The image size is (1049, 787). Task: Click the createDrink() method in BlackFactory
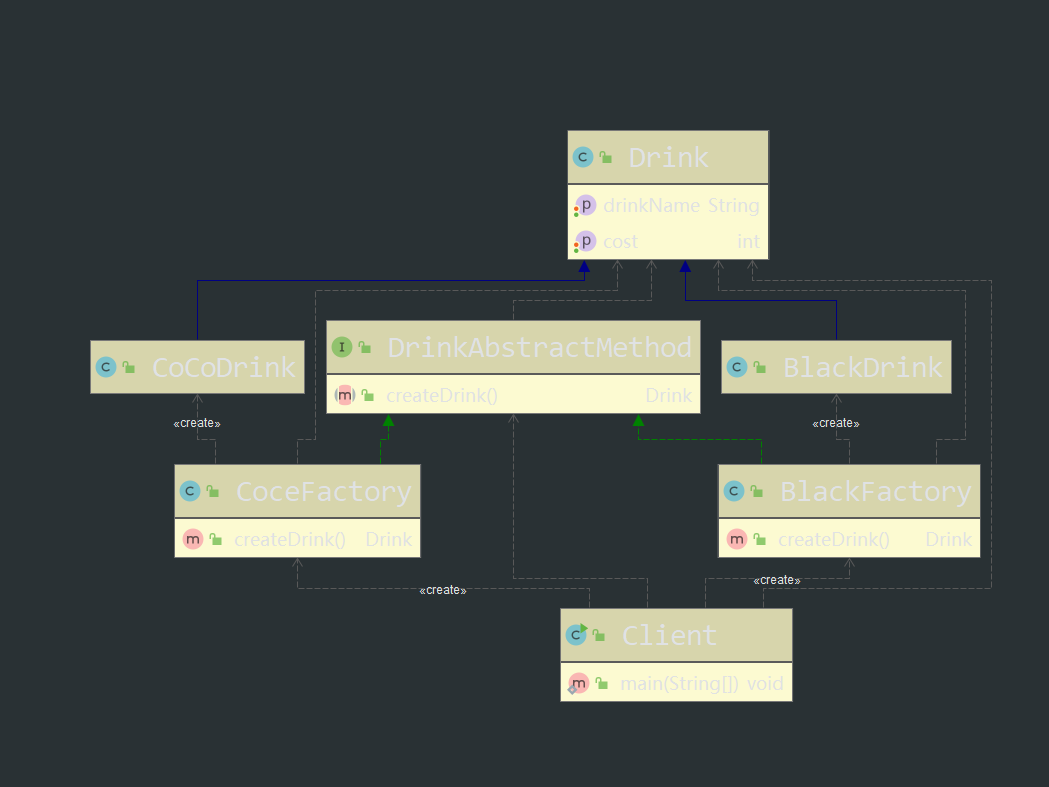[x=833, y=539]
